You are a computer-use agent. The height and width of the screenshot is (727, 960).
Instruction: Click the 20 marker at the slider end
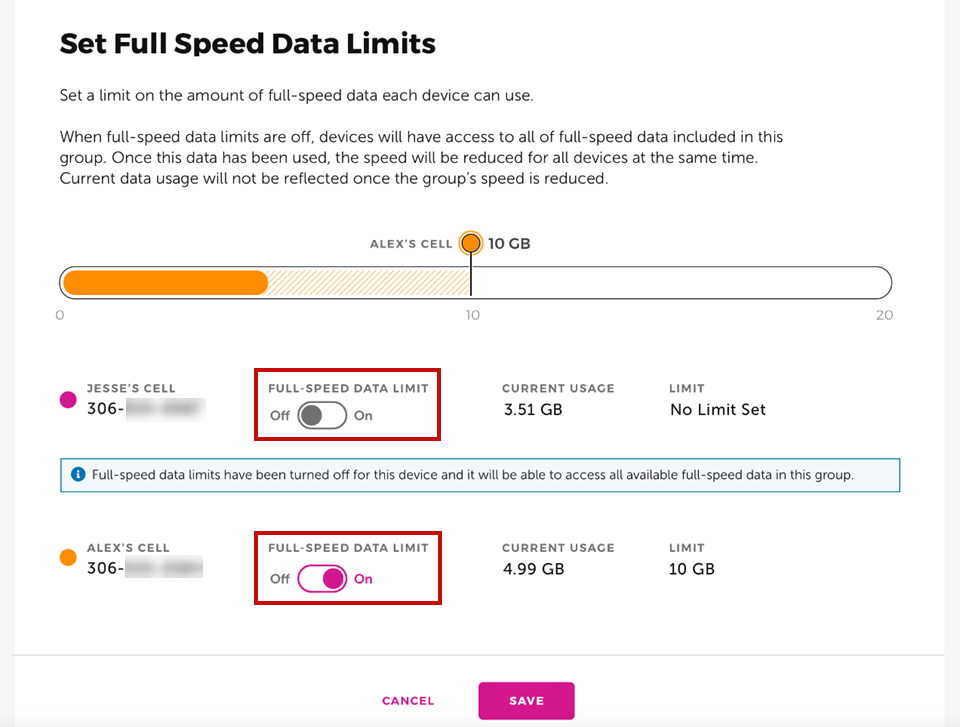coord(884,315)
